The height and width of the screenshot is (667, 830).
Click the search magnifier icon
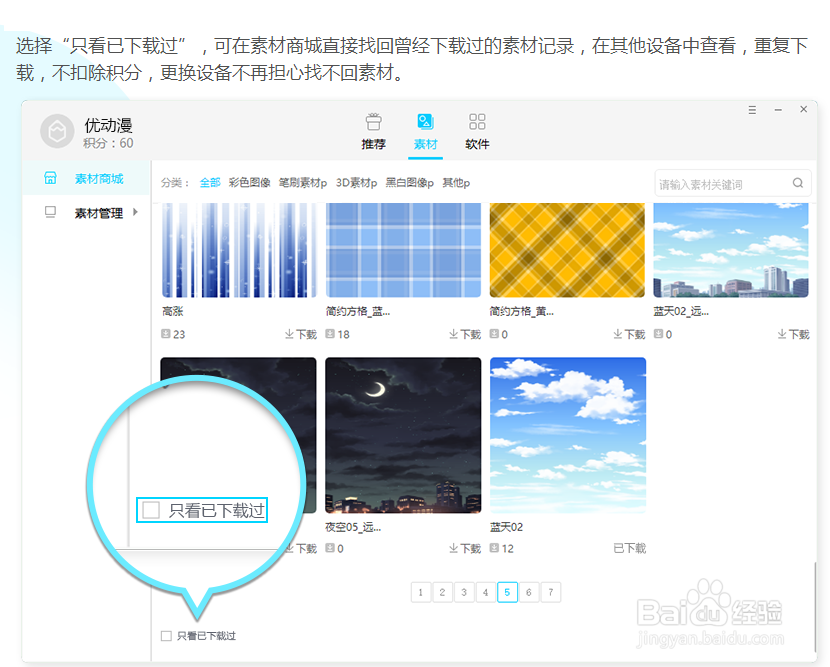(x=798, y=183)
